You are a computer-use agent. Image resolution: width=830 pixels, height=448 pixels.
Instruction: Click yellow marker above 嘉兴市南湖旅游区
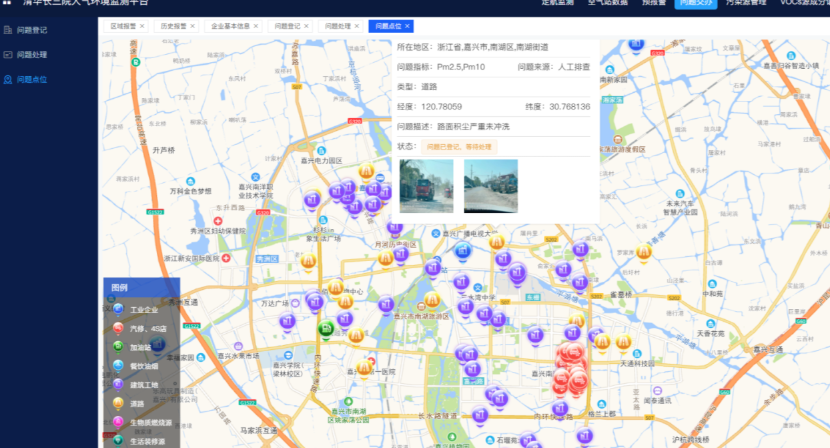432,301
